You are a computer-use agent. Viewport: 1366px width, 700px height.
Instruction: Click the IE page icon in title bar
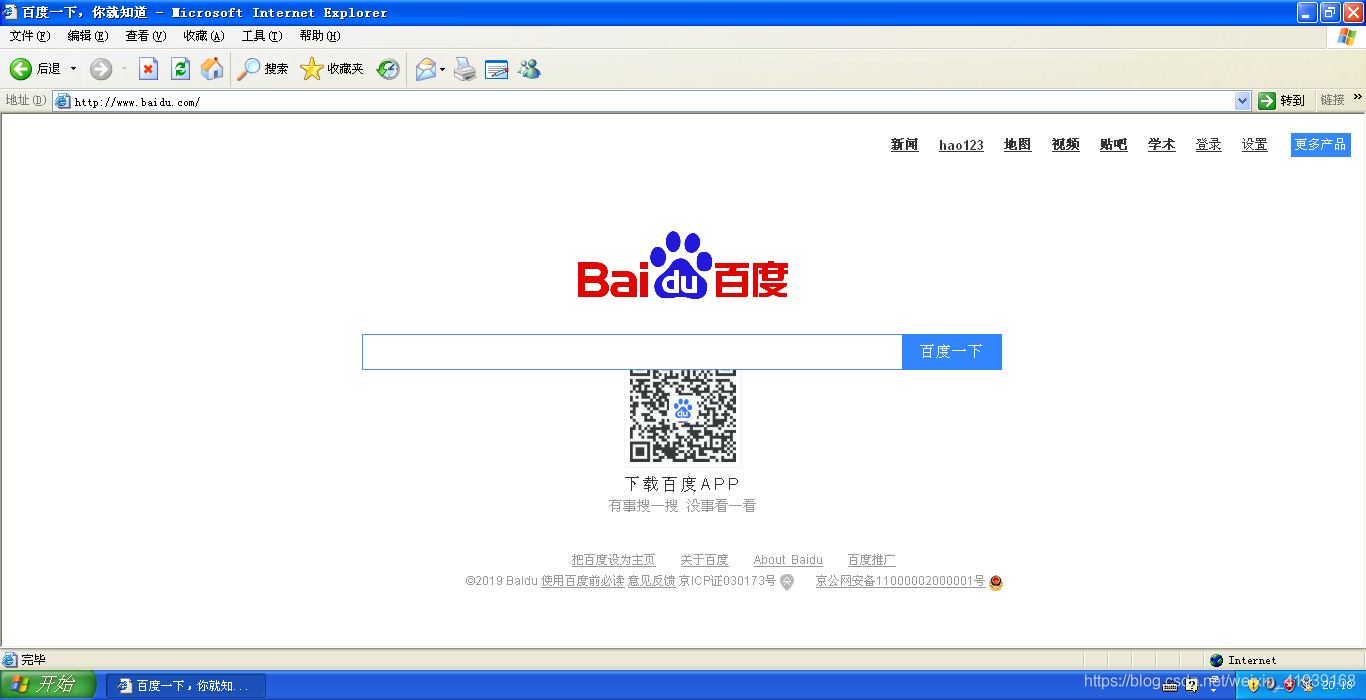(10, 12)
